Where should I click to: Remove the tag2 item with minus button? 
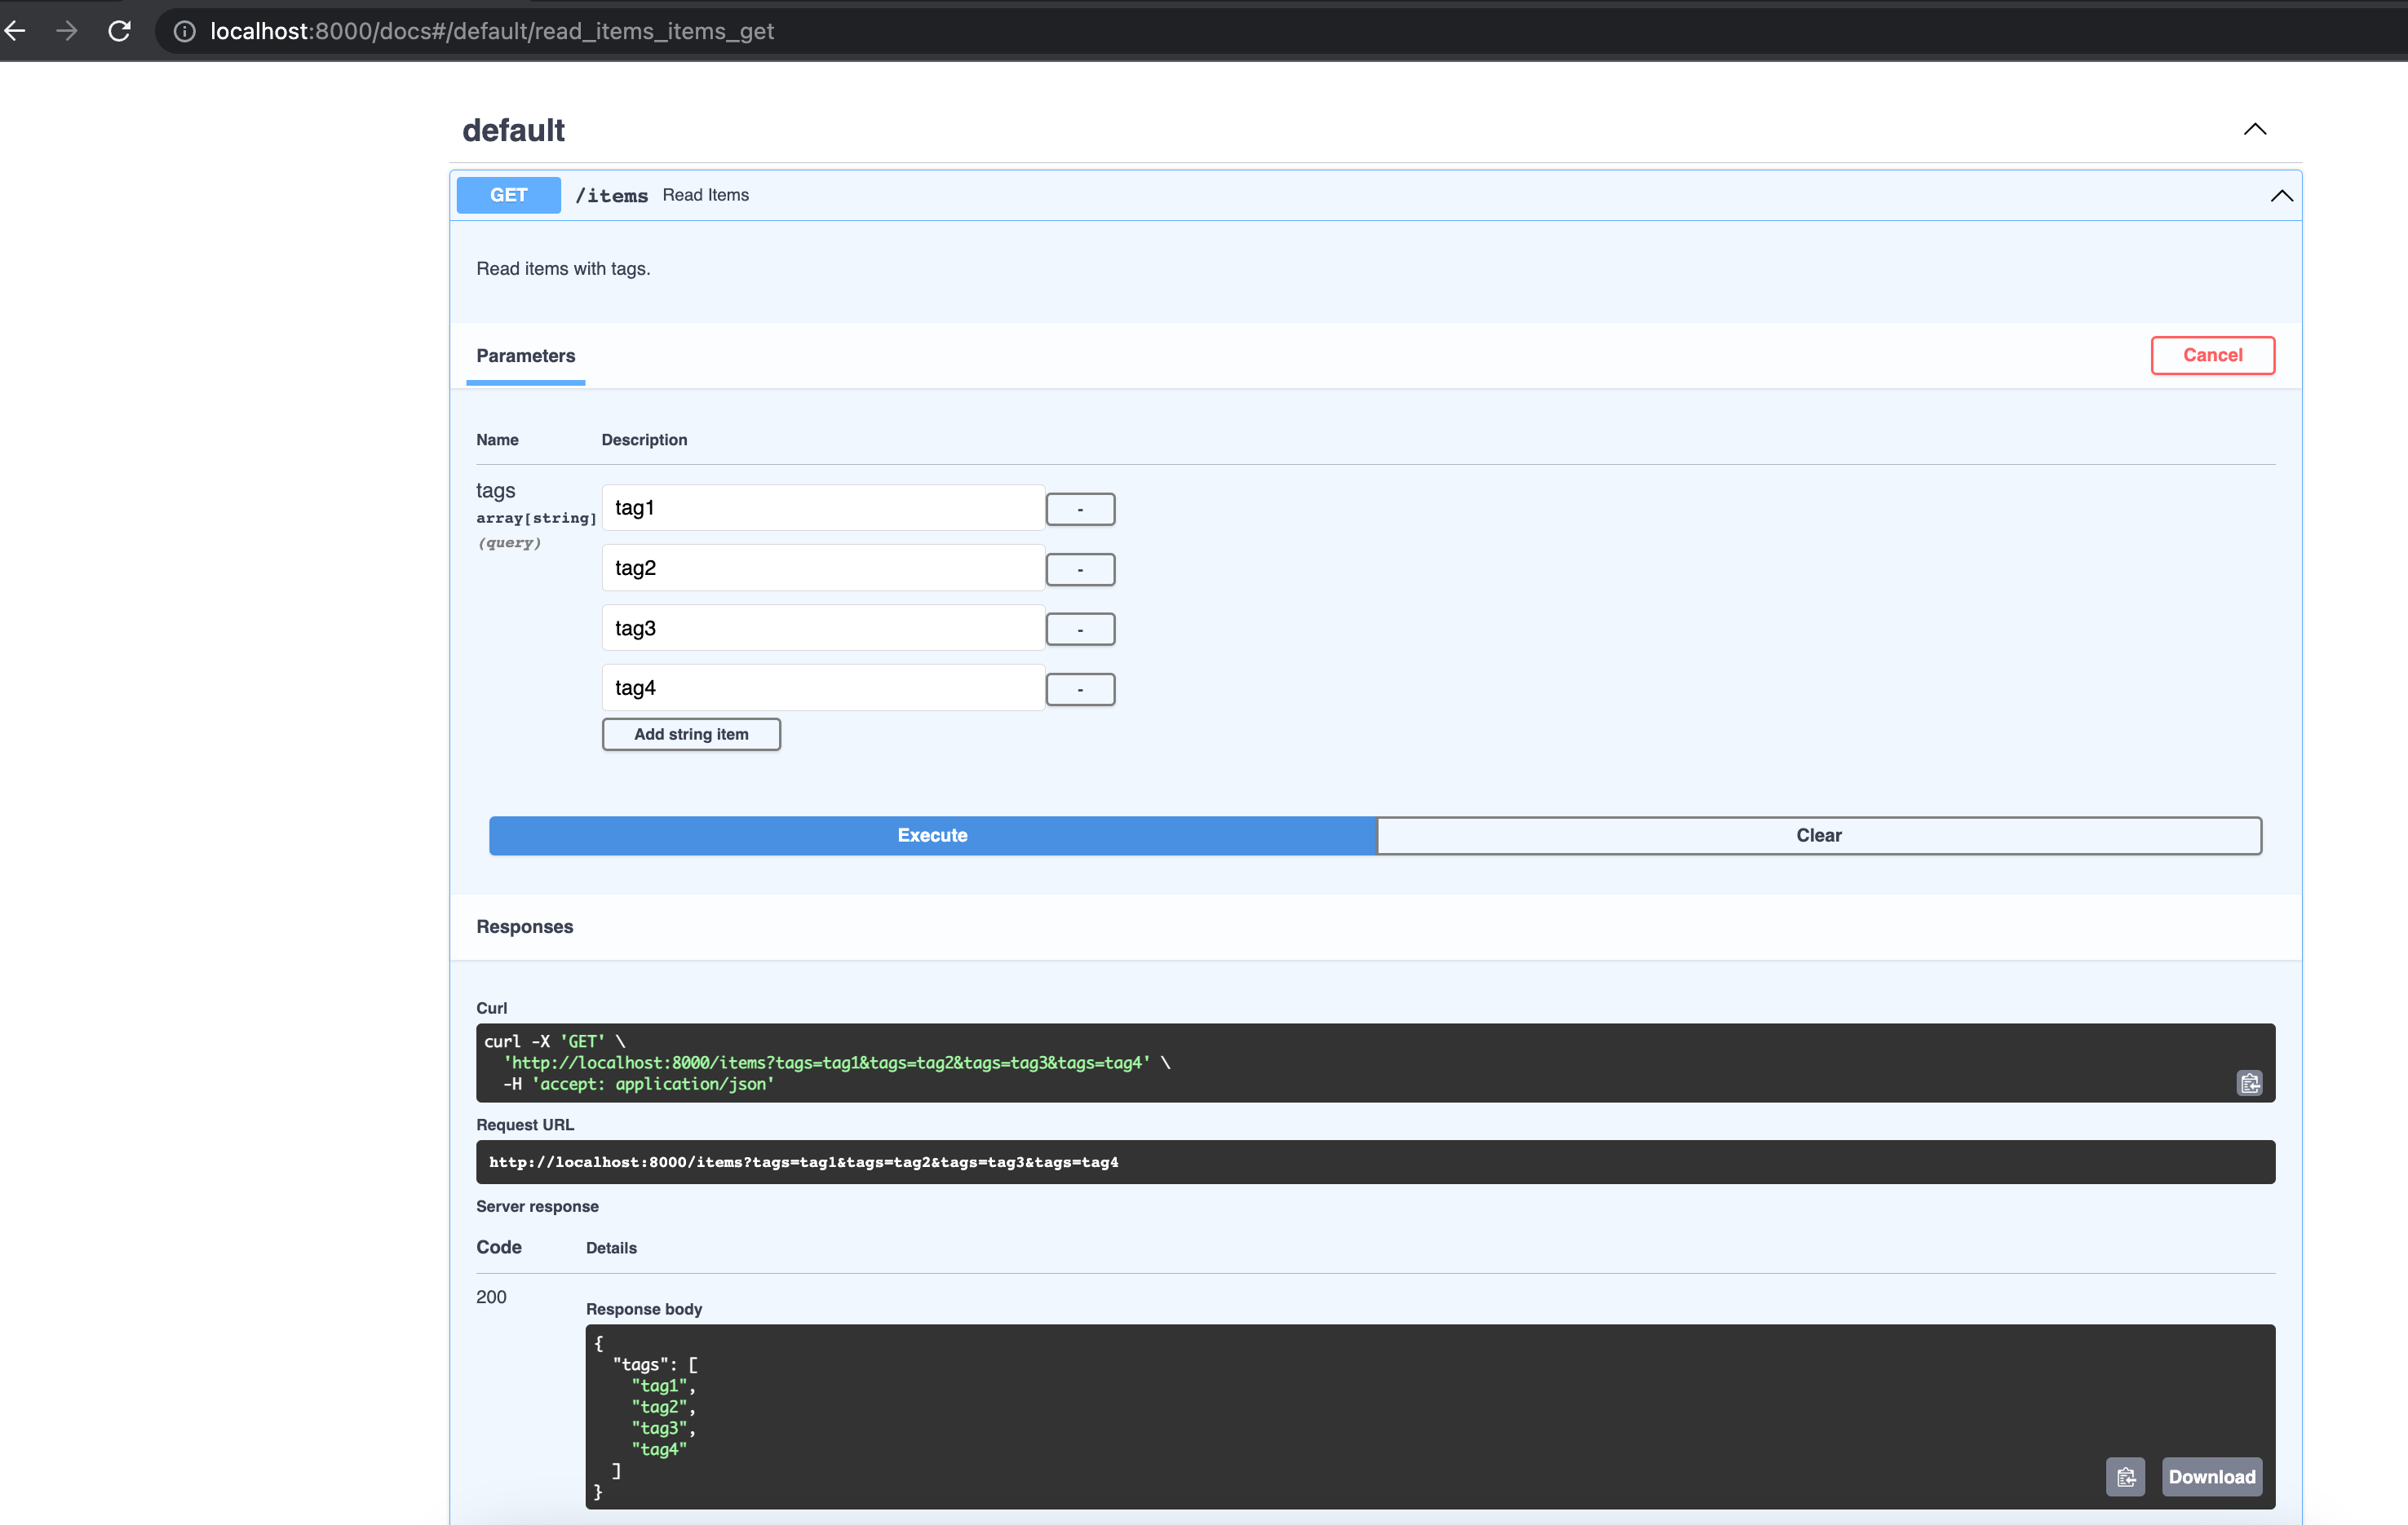(x=1080, y=569)
